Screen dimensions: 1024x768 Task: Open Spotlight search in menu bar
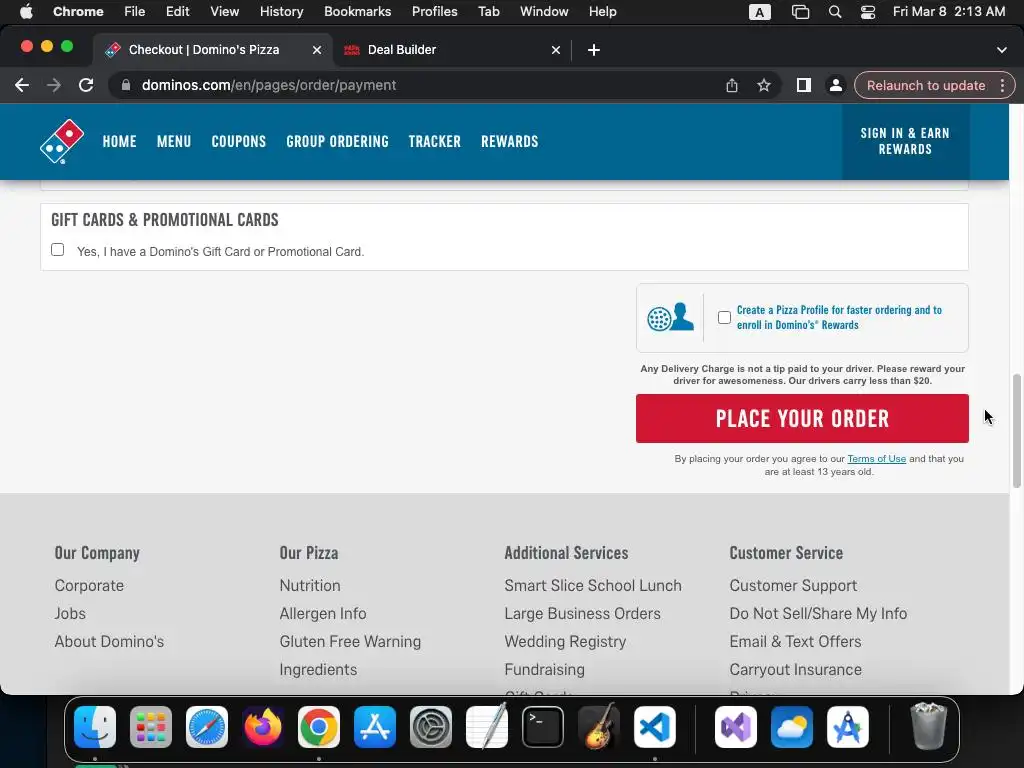click(835, 12)
